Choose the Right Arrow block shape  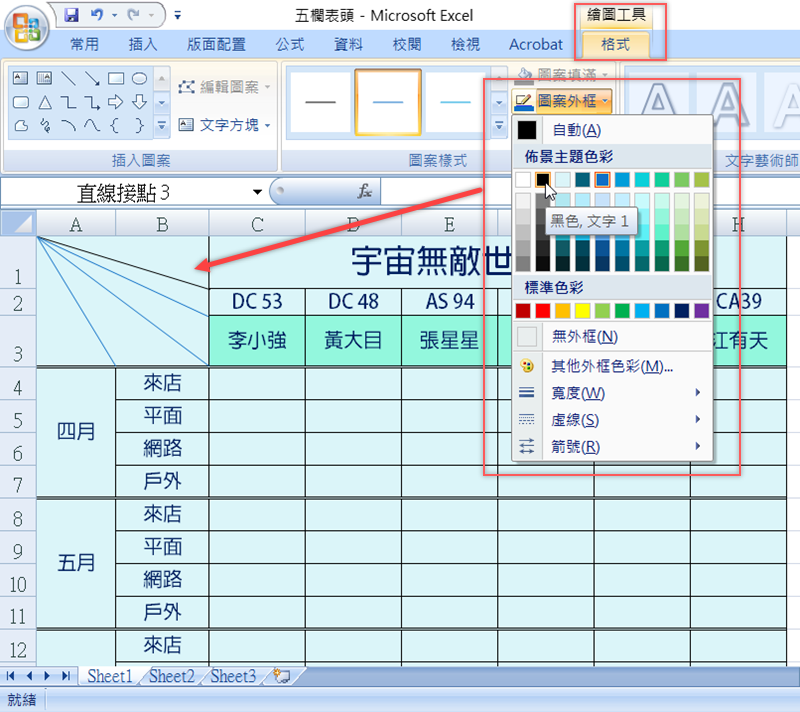pos(115,102)
